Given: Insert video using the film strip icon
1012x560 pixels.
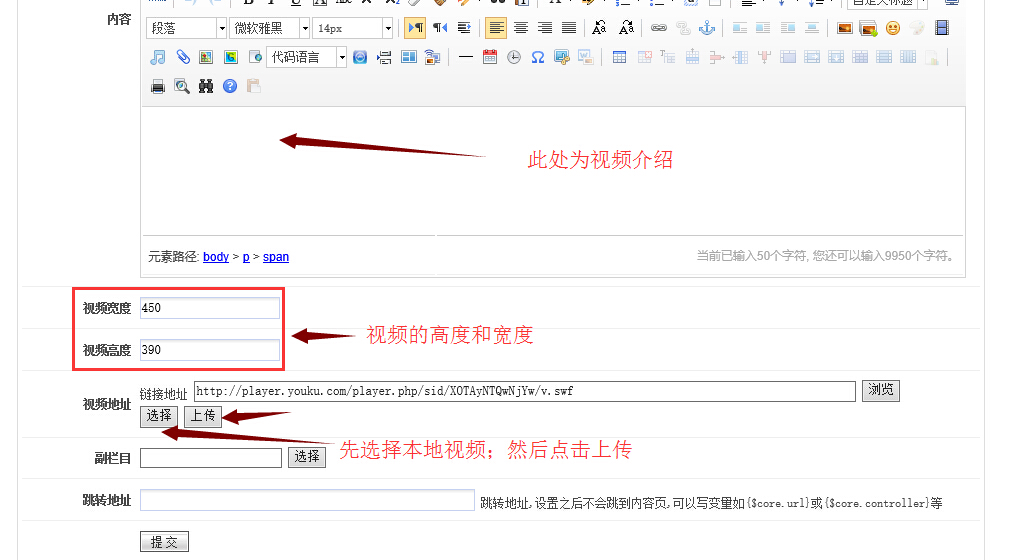Looking at the screenshot, I should point(940,28).
